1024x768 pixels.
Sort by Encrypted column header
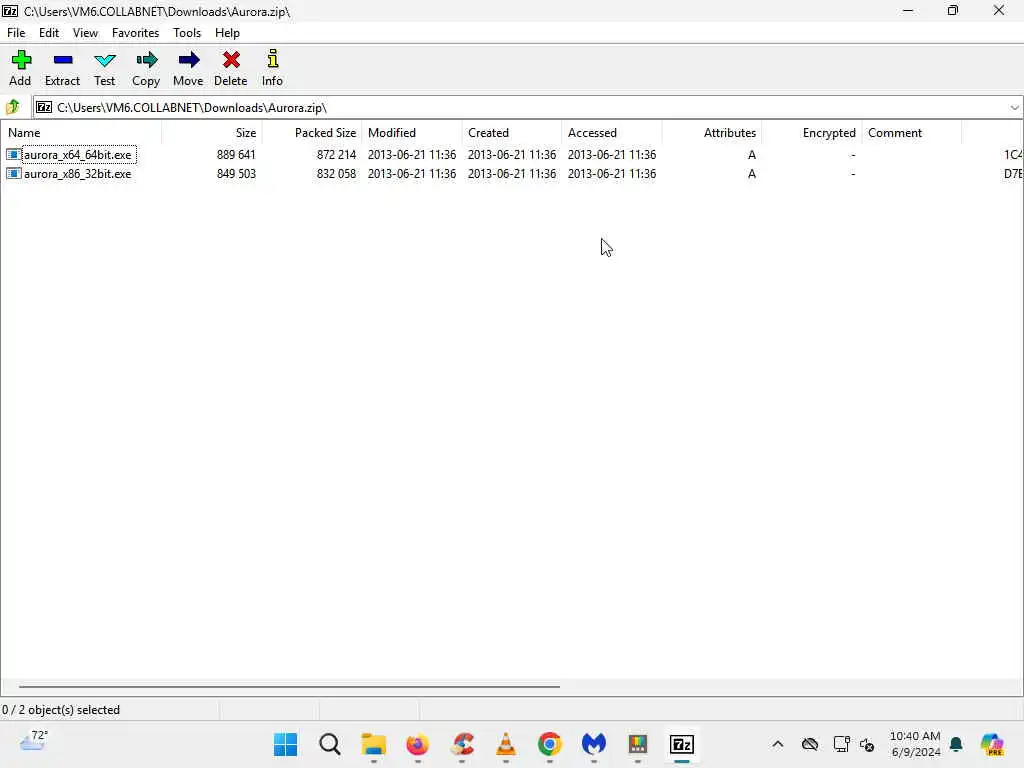coord(811,133)
